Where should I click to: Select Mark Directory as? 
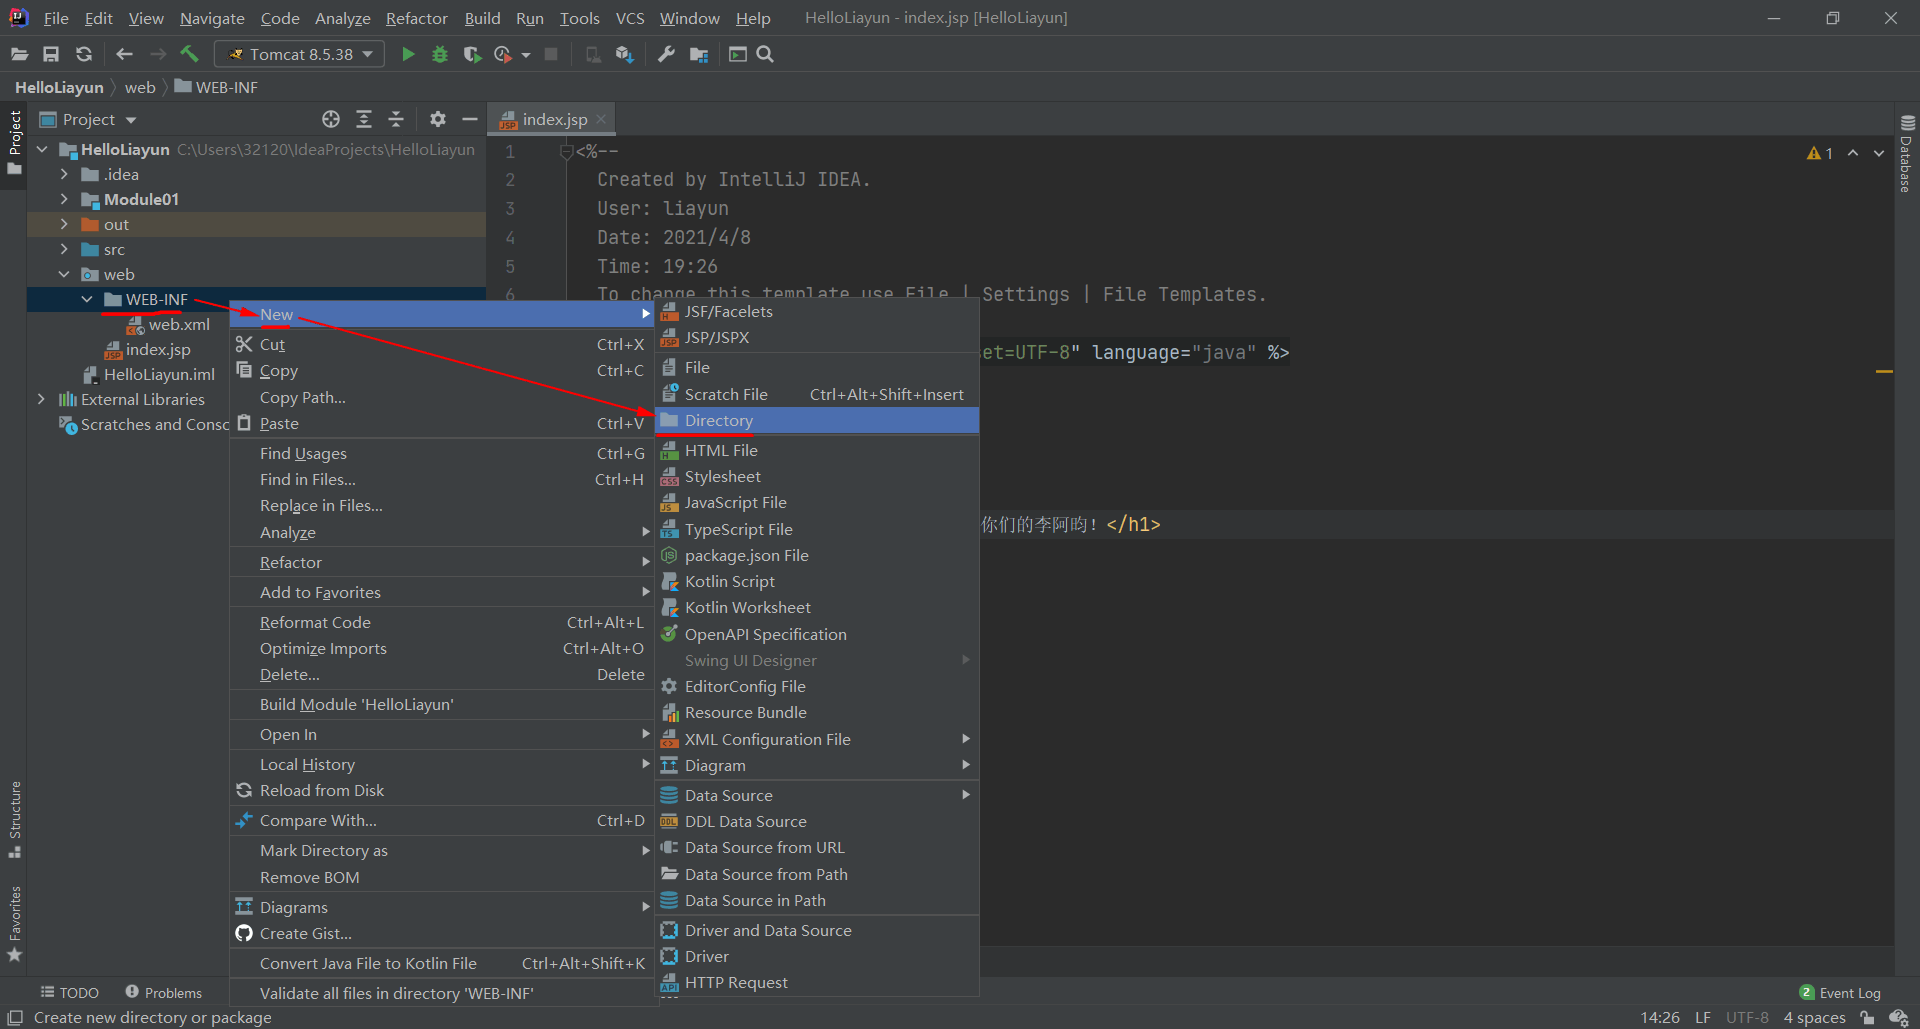442,850
